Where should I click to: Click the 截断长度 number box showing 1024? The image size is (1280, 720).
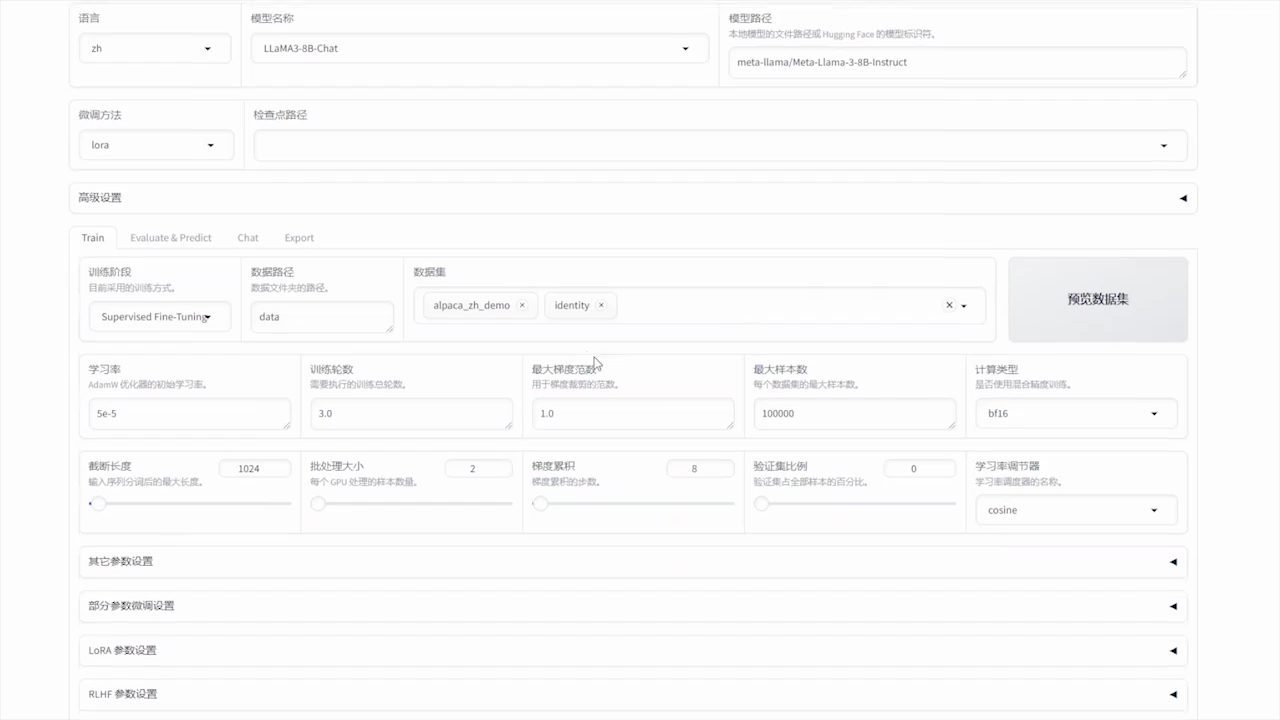[x=255, y=468]
